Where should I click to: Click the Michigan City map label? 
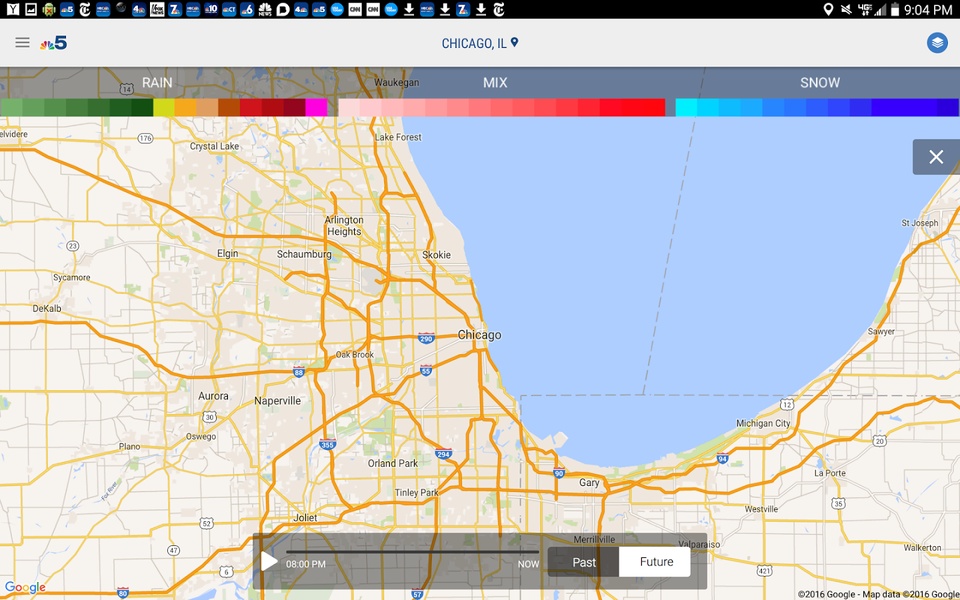(763, 423)
